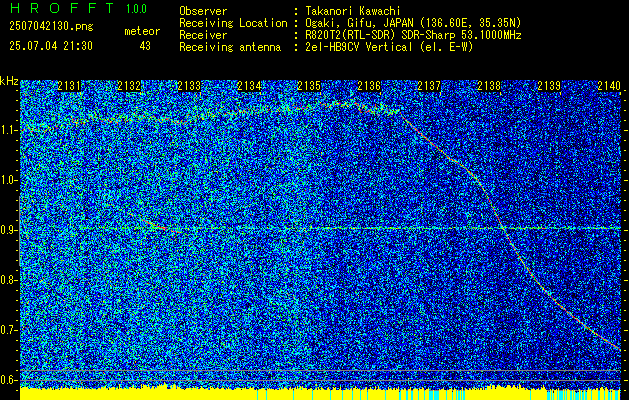Click the 2el-HB9CV Vertical antenna value
Viewport: 629px width, 400px height.
tap(389, 47)
